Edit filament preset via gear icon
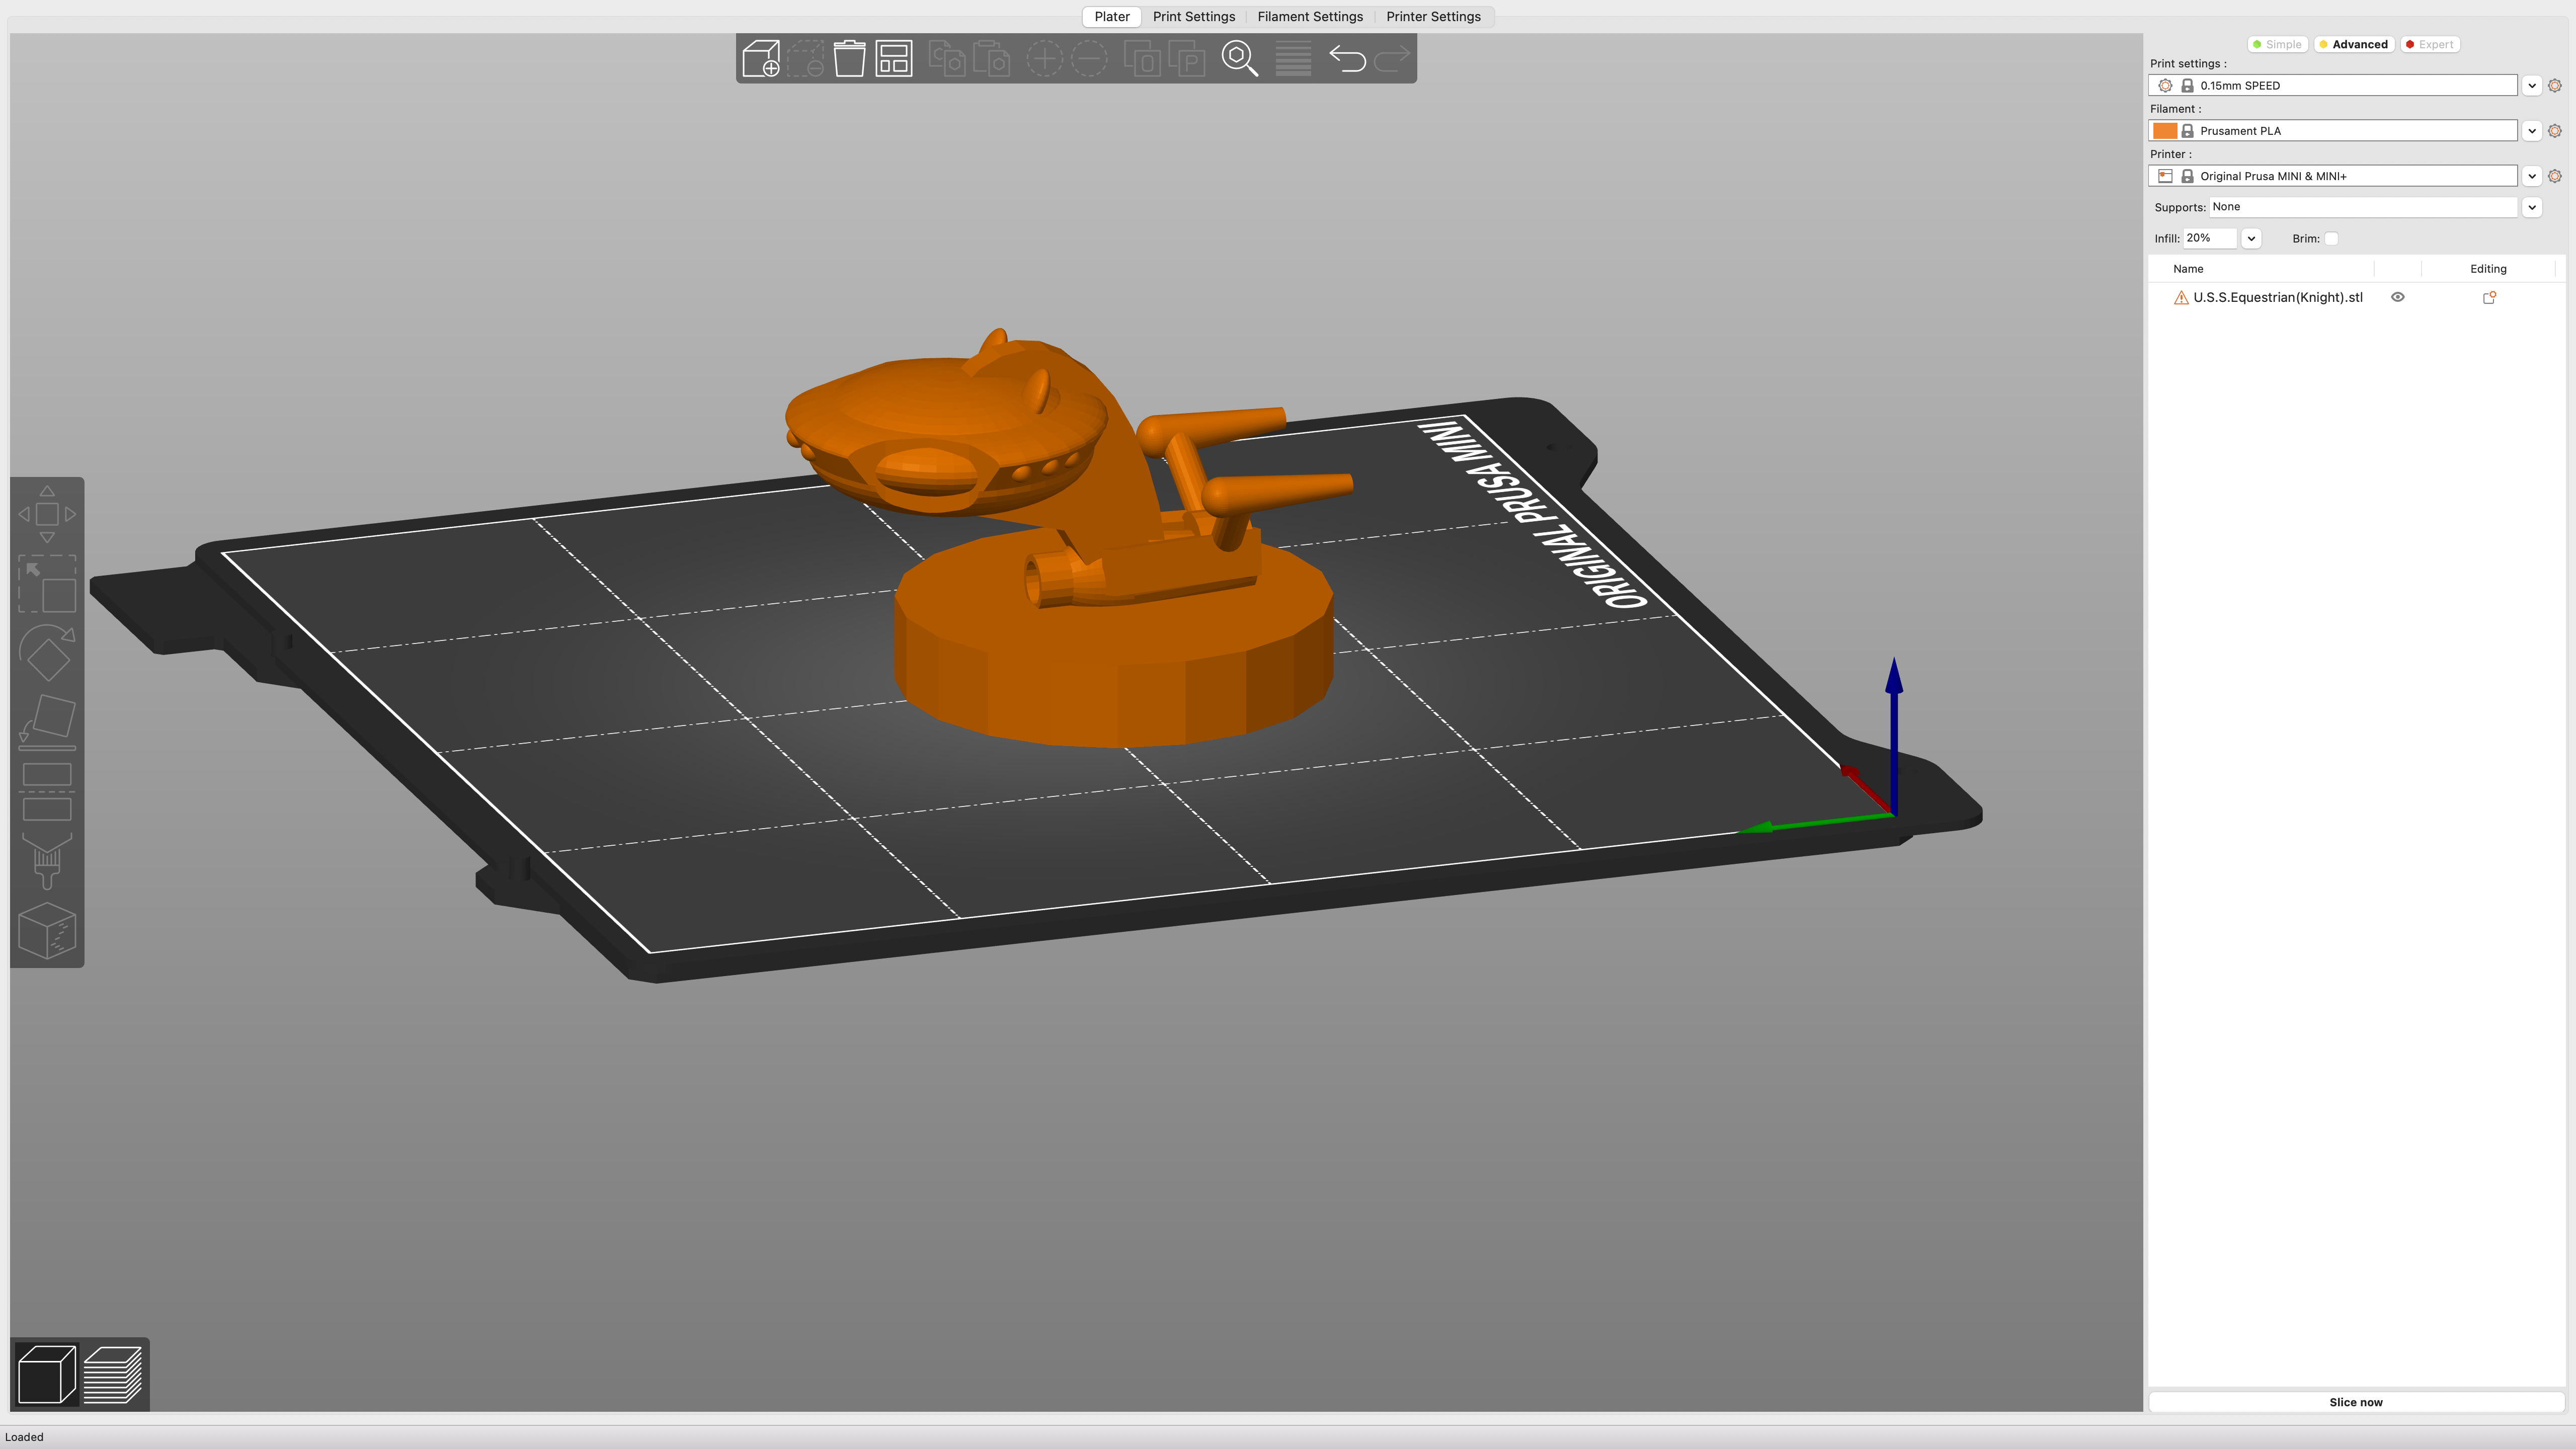This screenshot has height=1449, width=2576. pyautogui.click(x=2555, y=131)
